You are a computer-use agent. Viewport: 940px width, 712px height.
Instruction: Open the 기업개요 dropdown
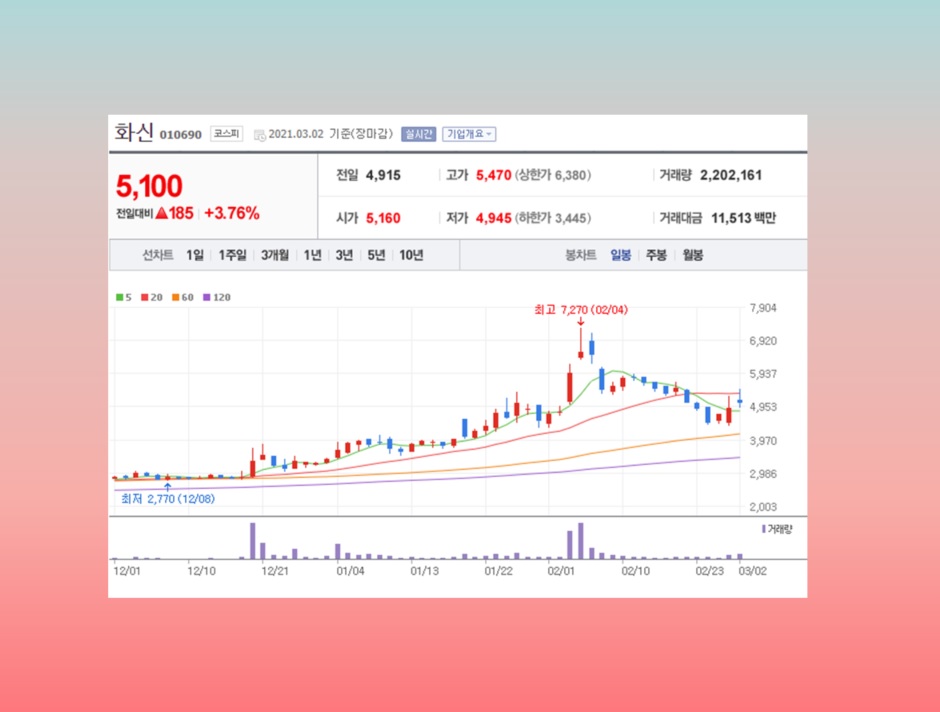coord(469,134)
